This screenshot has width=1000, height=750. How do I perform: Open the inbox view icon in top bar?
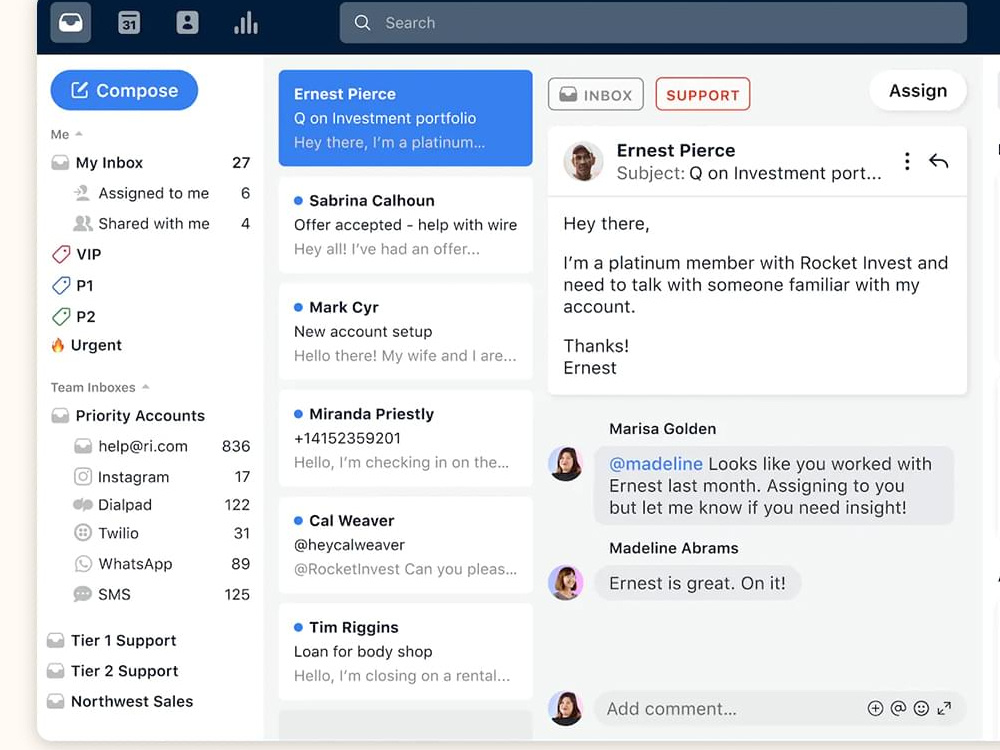[x=70, y=23]
